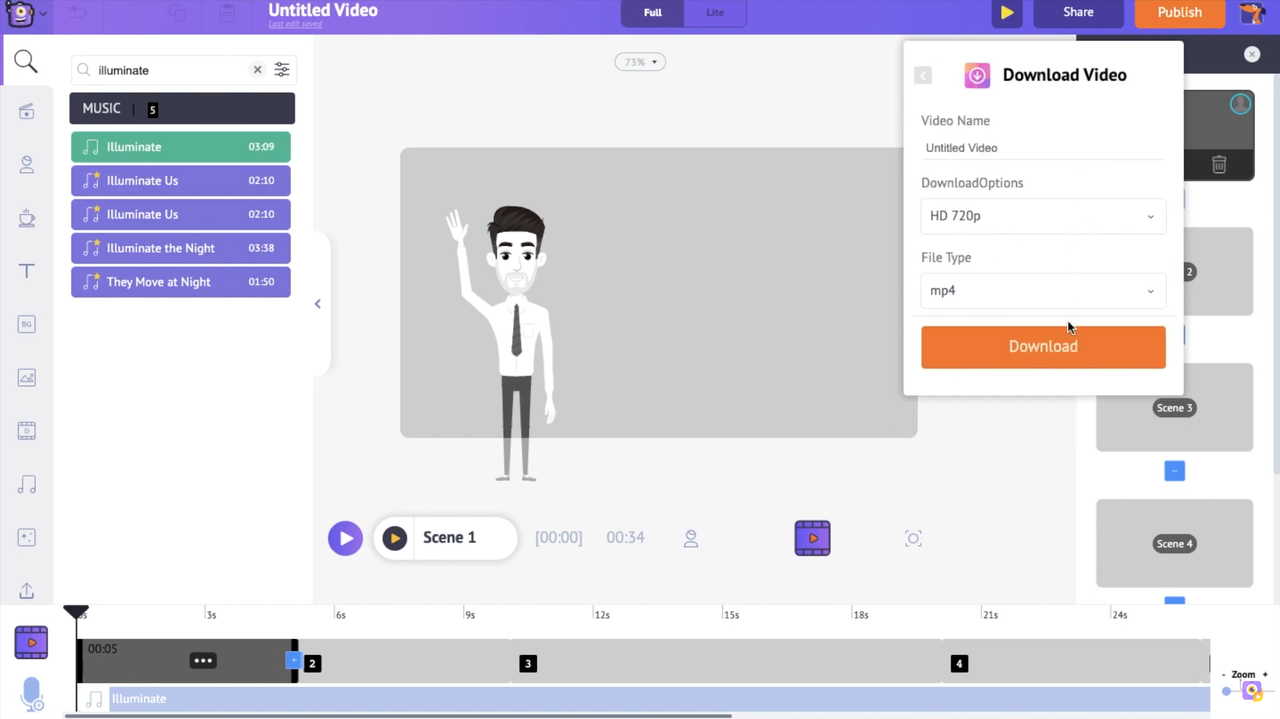Open the Uploads icon in sidebar
The width and height of the screenshot is (1280, 719).
point(26,591)
